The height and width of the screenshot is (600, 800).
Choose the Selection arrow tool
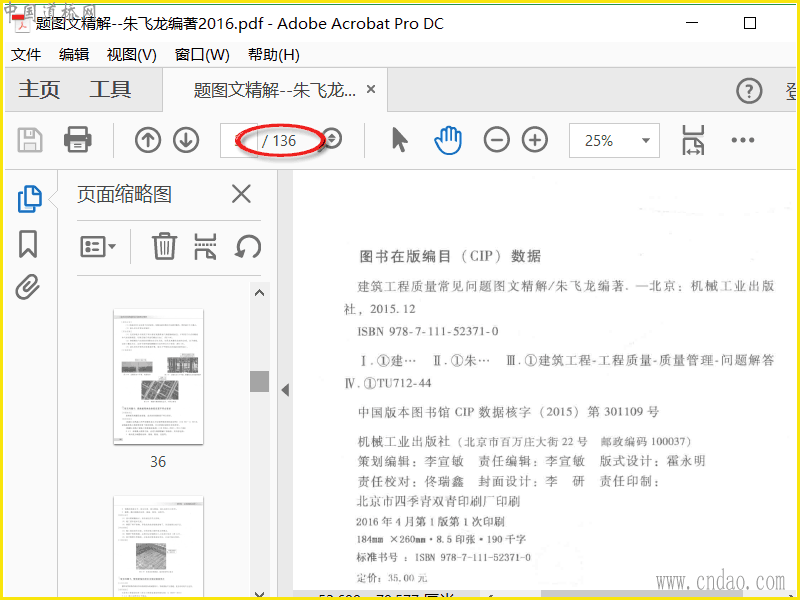click(399, 140)
